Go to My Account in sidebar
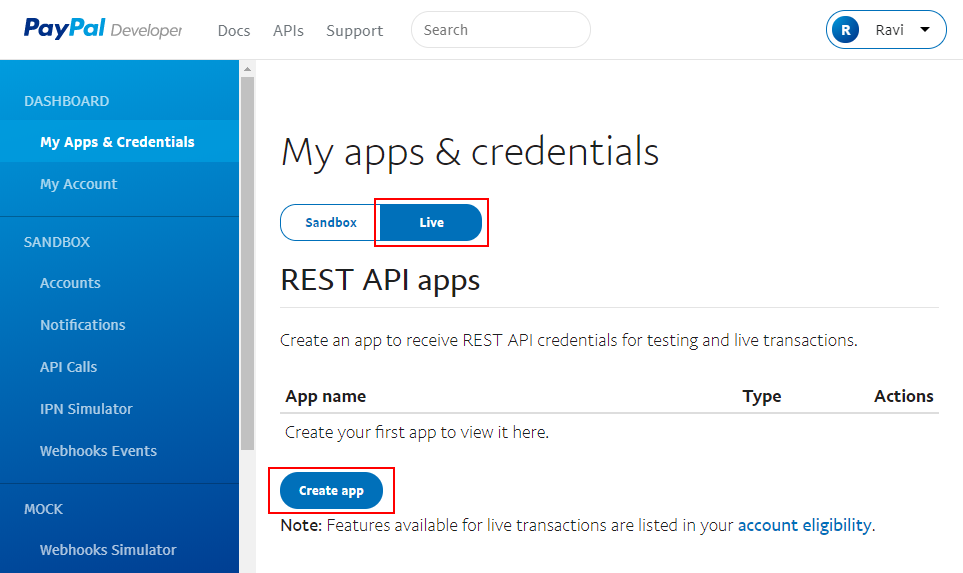 tap(79, 184)
